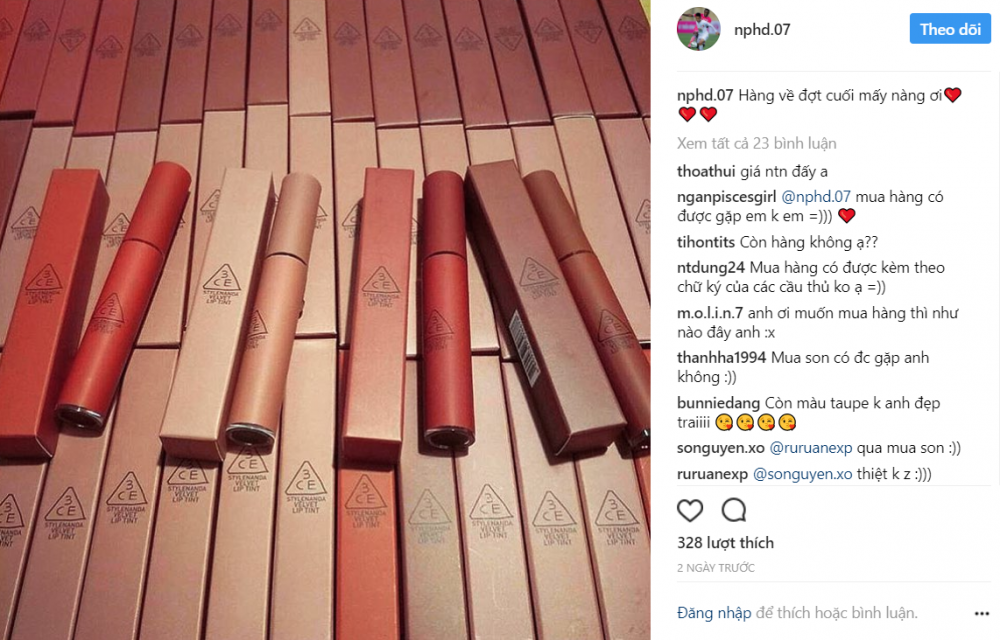The width and height of the screenshot is (1000, 640).
Task: Click the Đăng nhập login link
Action: click(x=714, y=613)
